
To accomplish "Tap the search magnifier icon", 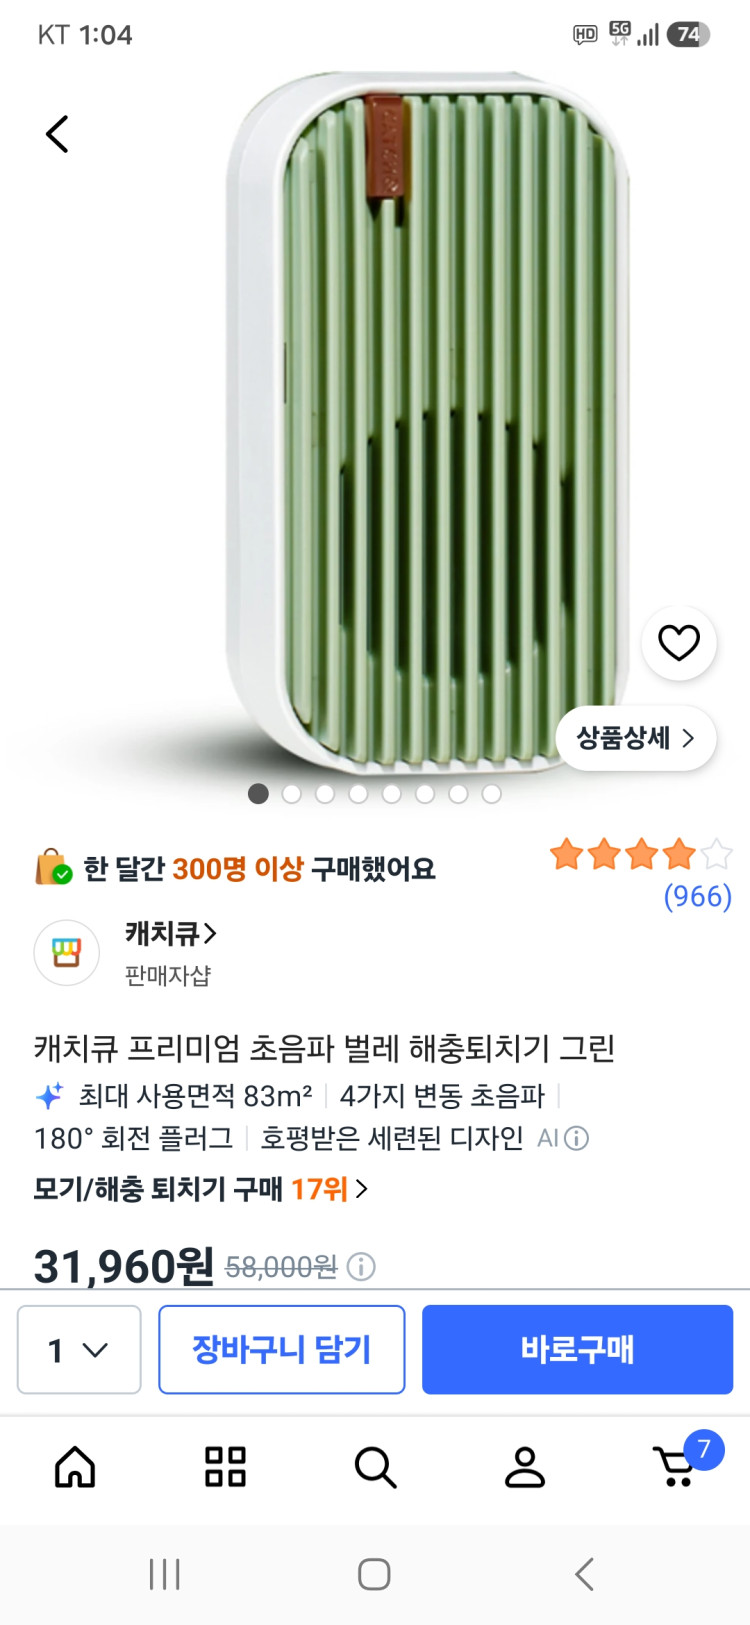I will [375, 1467].
